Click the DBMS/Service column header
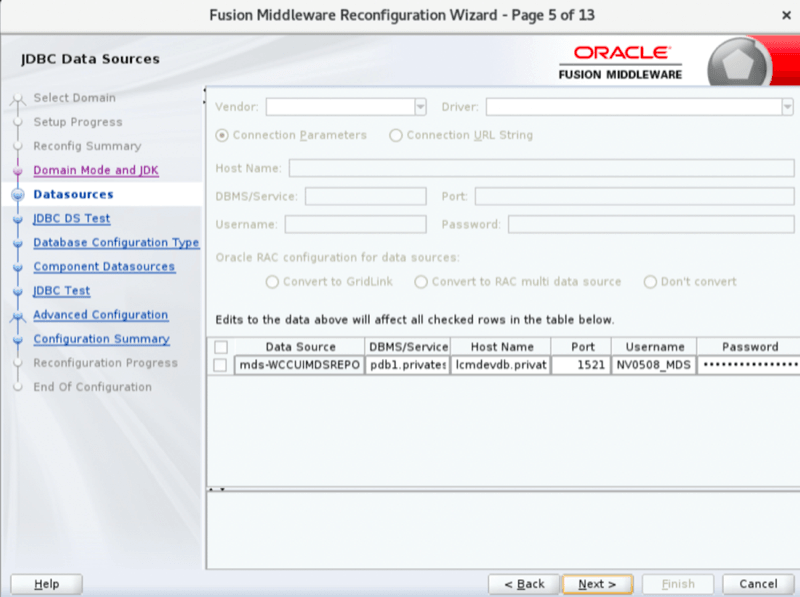 (x=408, y=347)
